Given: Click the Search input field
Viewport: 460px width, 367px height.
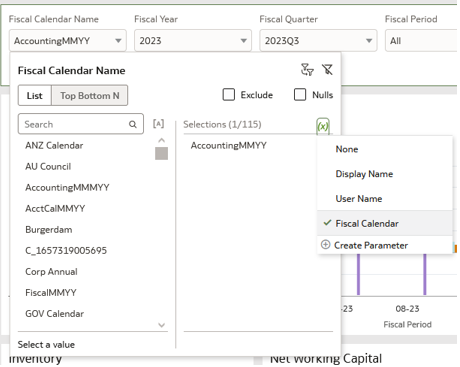Looking at the screenshot, I should [81, 124].
